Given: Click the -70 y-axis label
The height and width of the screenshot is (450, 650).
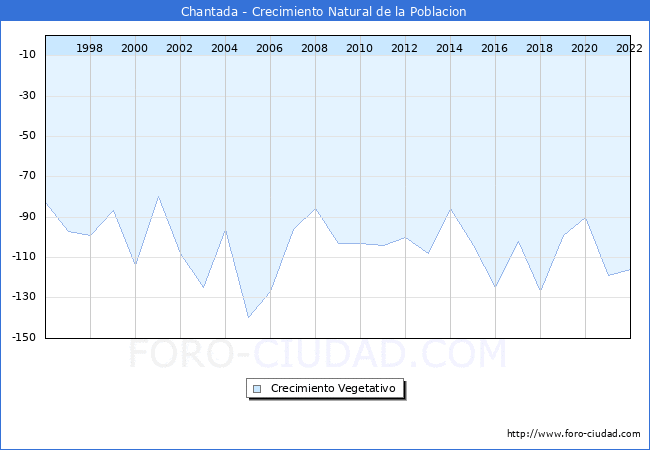Looking at the screenshot, I should (x=27, y=176).
